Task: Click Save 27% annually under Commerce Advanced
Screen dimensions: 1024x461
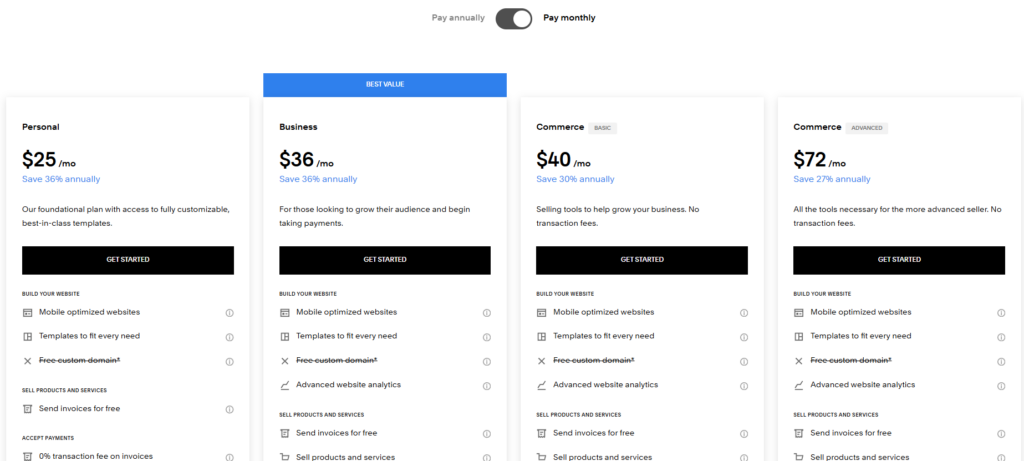Action: pyautogui.click(x=832, y=180)
